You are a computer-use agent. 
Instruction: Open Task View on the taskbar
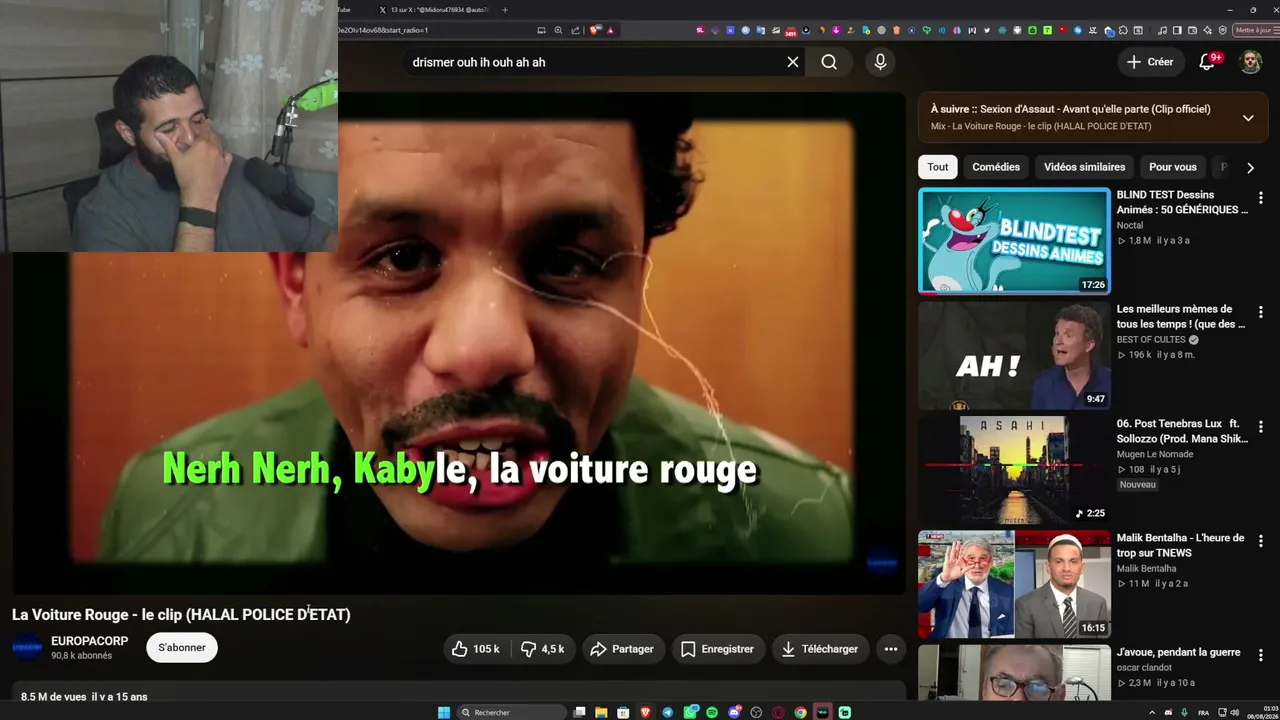pos(580,712)
